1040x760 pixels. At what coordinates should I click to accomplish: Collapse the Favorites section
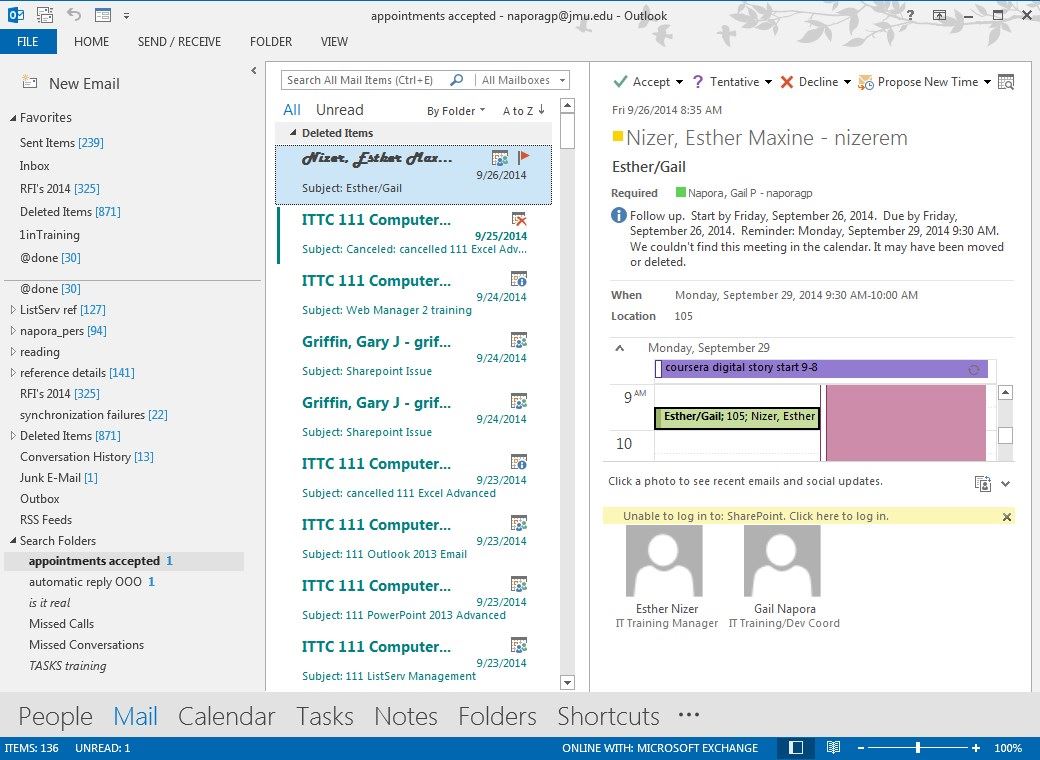coord(13,118)
